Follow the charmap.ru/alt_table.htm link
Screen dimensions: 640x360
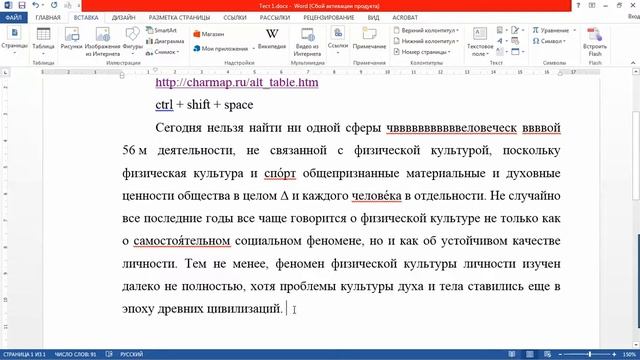(x=237, y=82)
